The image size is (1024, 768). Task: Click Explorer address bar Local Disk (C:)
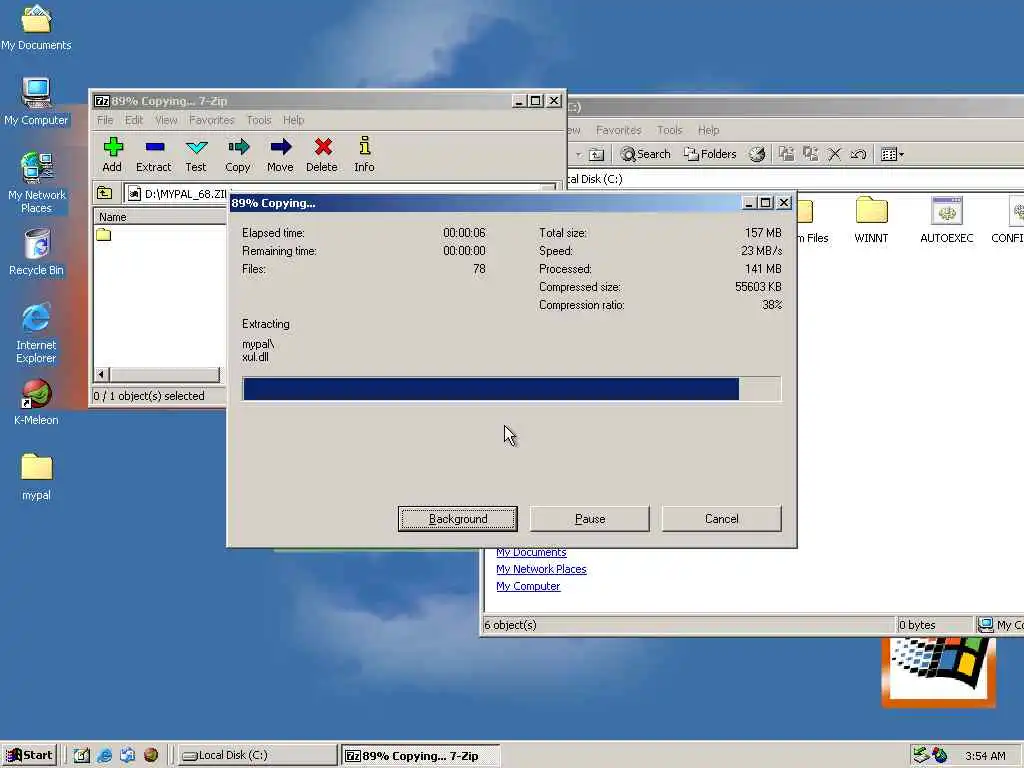point(795,179)
